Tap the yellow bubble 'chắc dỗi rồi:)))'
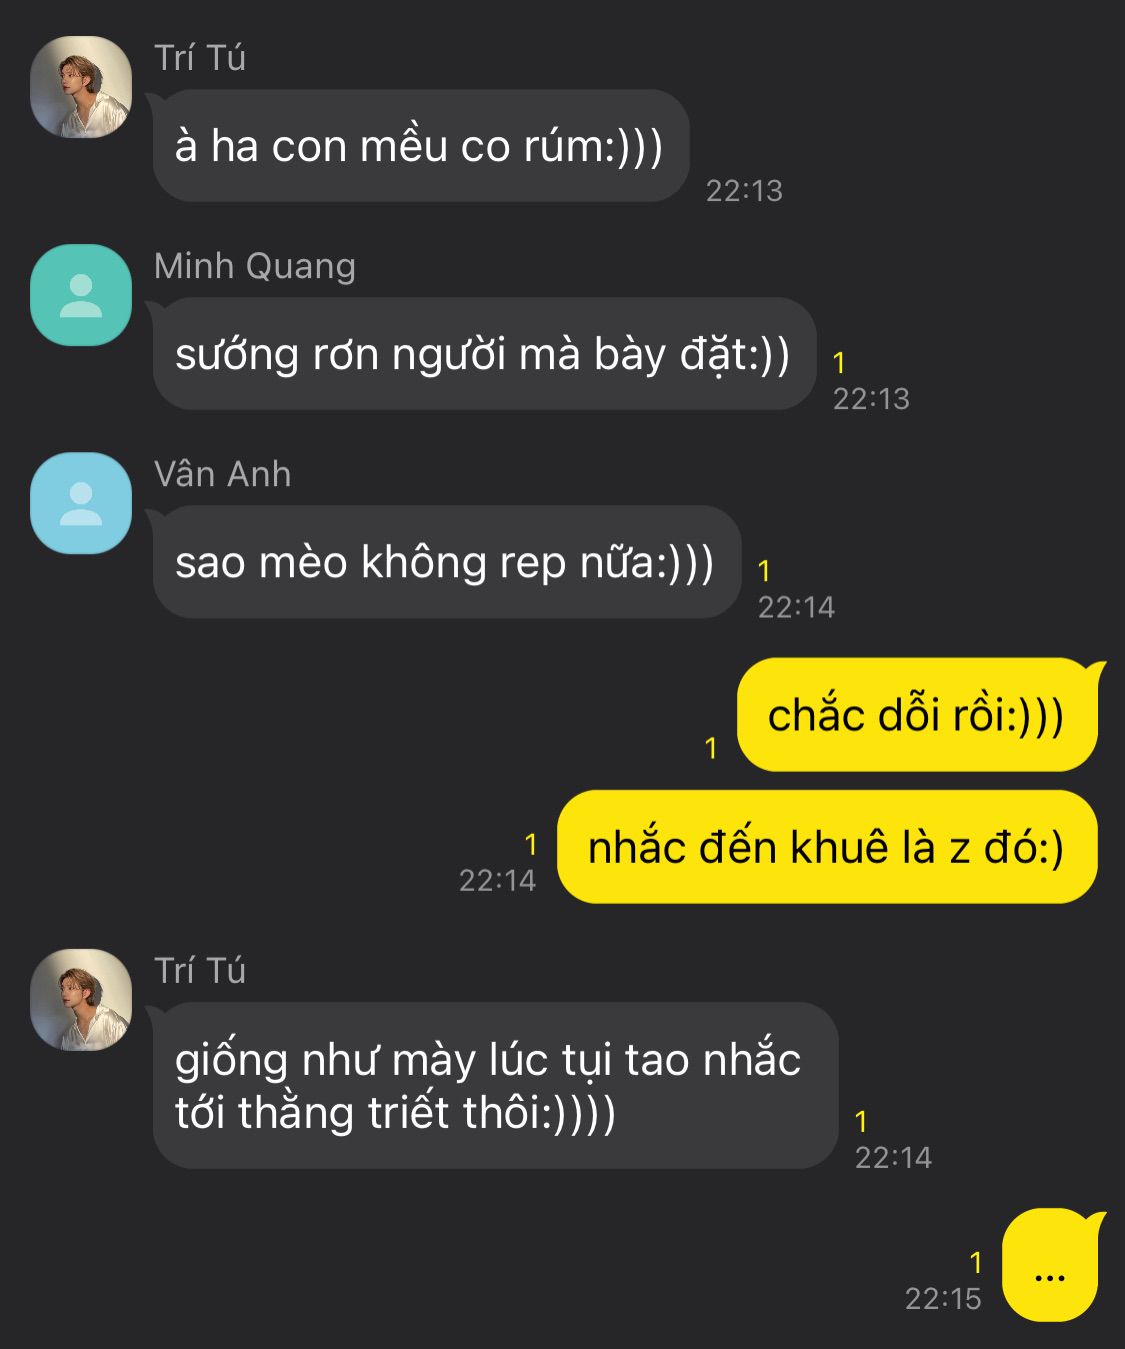Viewport: 1125px width, 1349px height. click(x=917, y=714)
